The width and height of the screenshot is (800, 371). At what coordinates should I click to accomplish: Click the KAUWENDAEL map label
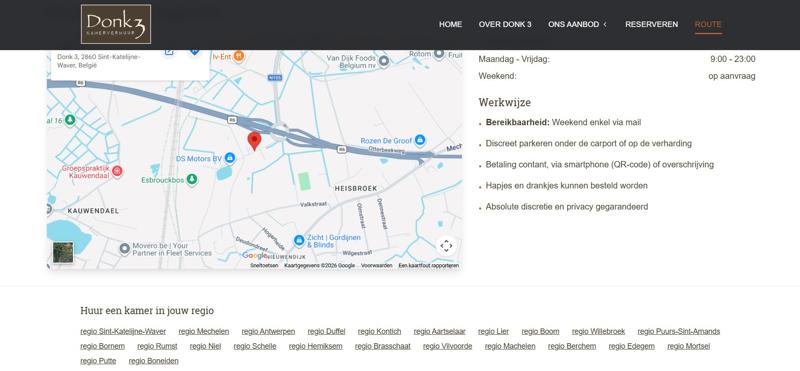[93, 210]
